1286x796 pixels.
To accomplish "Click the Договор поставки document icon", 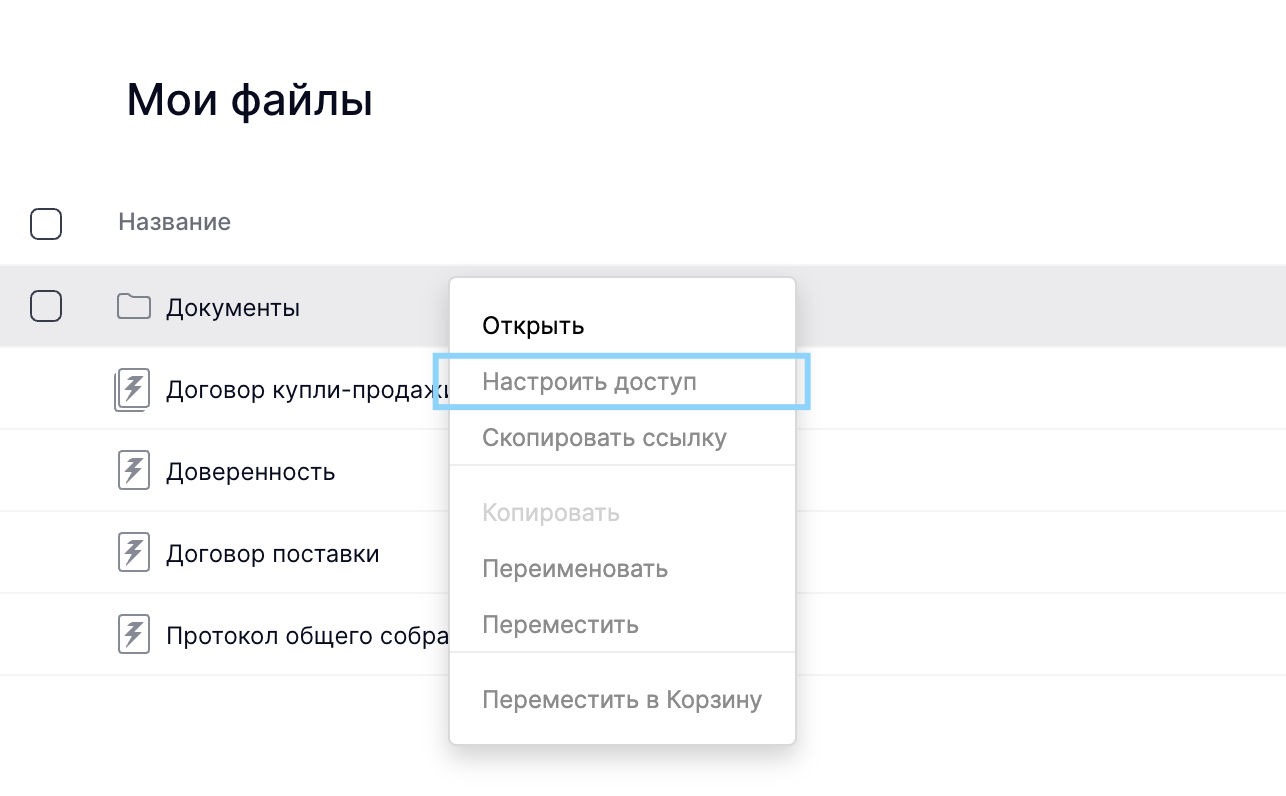I will (x=134, y=553).
